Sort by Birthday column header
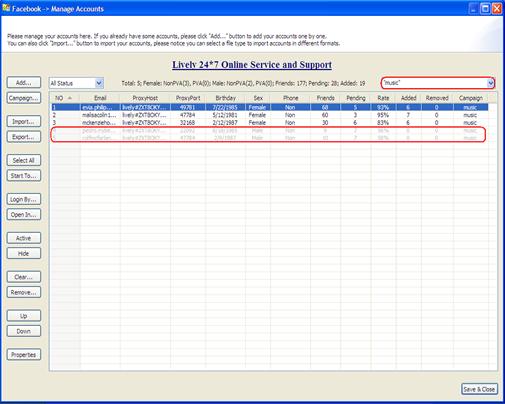Screen dimensions: 505x404 pos(226,98)
